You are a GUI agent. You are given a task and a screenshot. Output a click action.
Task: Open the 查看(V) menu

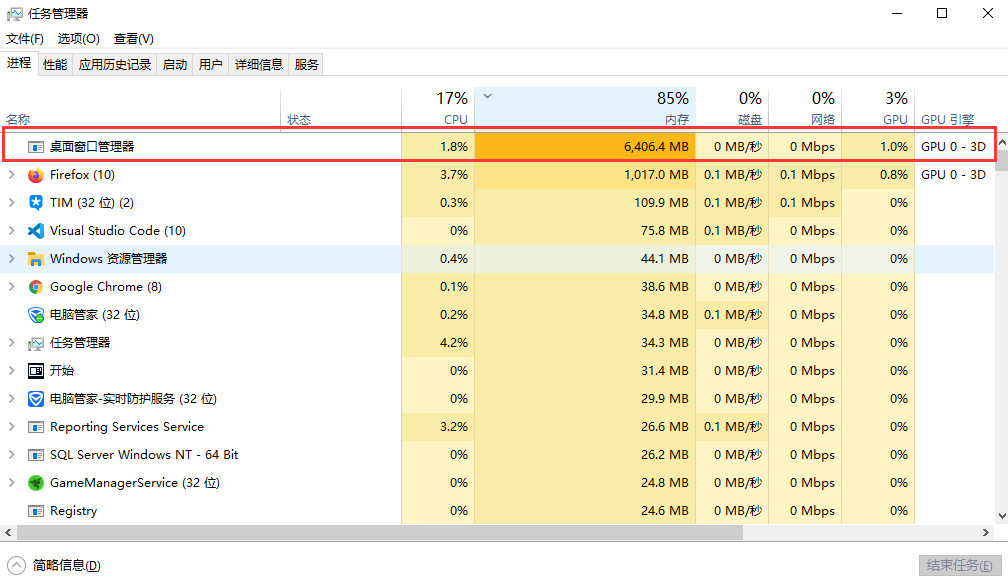click(133, 39)
